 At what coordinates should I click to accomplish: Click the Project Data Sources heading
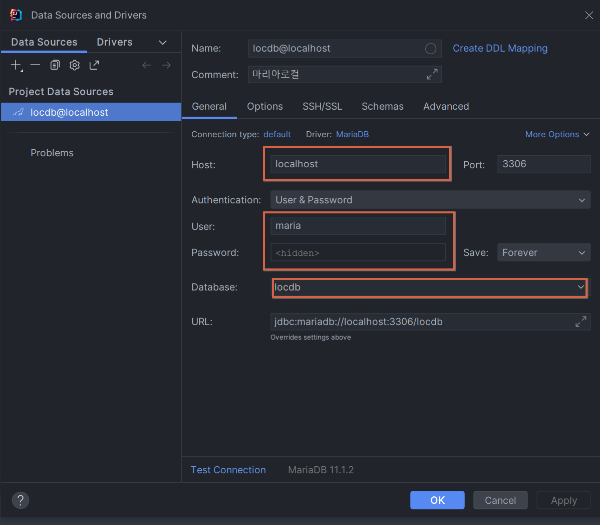(x=61, y=91)
